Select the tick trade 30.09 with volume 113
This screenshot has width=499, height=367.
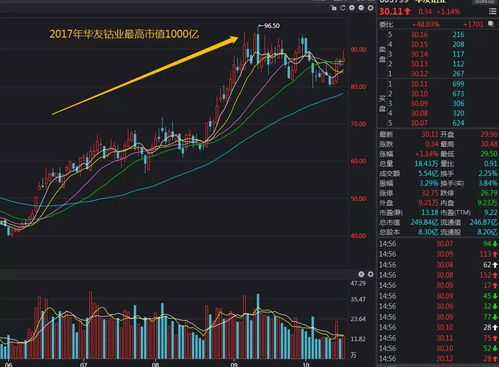(438, 254)
